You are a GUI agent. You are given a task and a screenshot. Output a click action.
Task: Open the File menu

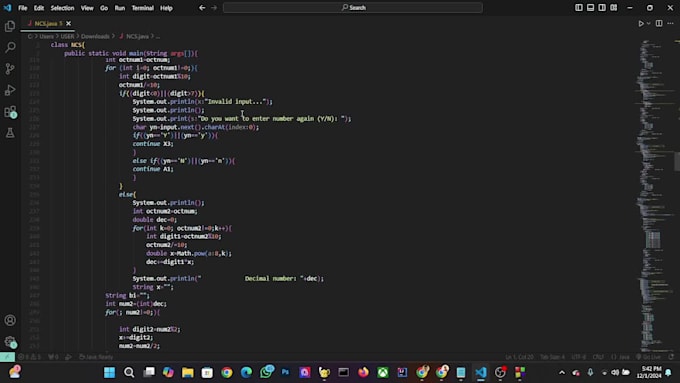tap(23, 8)
